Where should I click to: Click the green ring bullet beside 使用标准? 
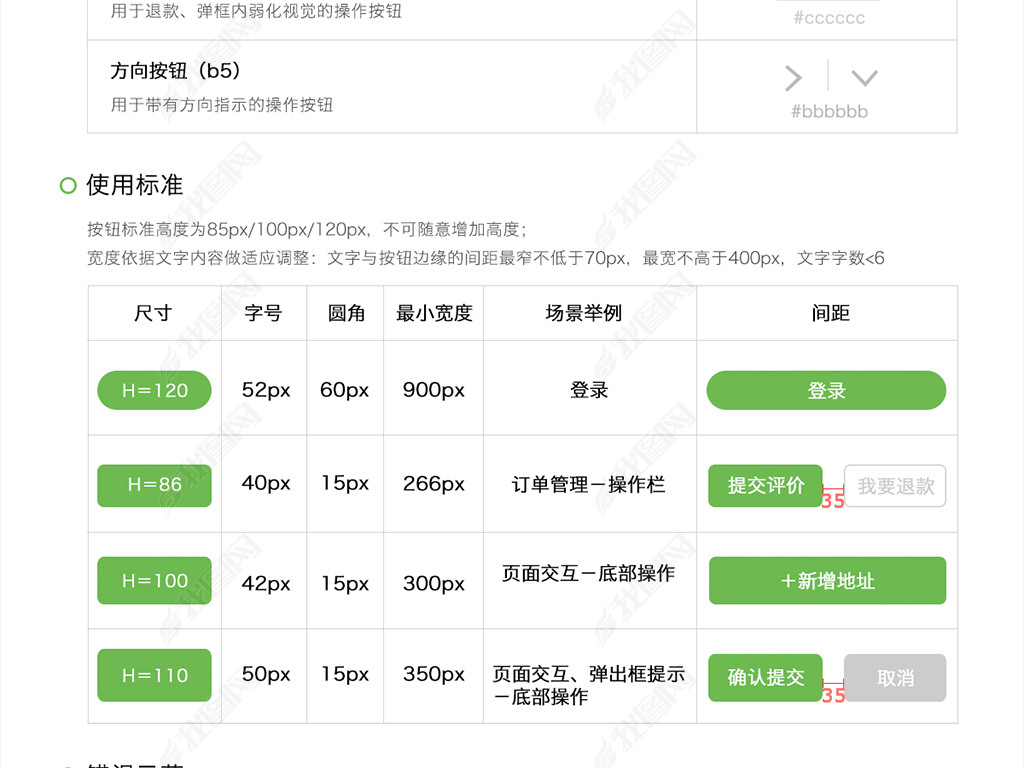[x=68, y=185]
